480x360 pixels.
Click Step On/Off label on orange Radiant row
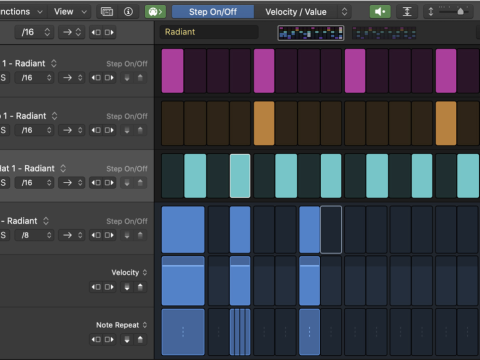pyautogui.click(x=127, y=116)
